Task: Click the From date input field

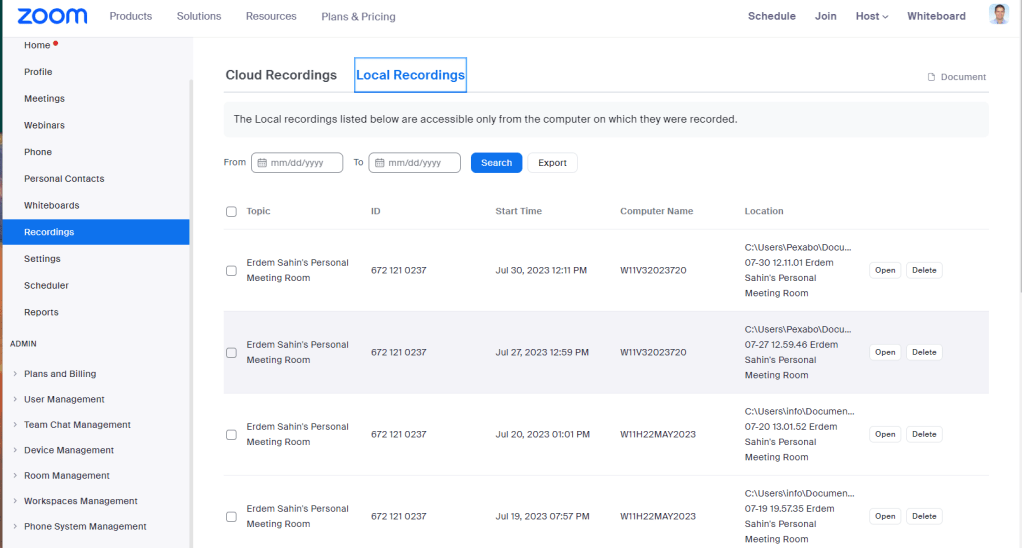Action: point(297,163)
